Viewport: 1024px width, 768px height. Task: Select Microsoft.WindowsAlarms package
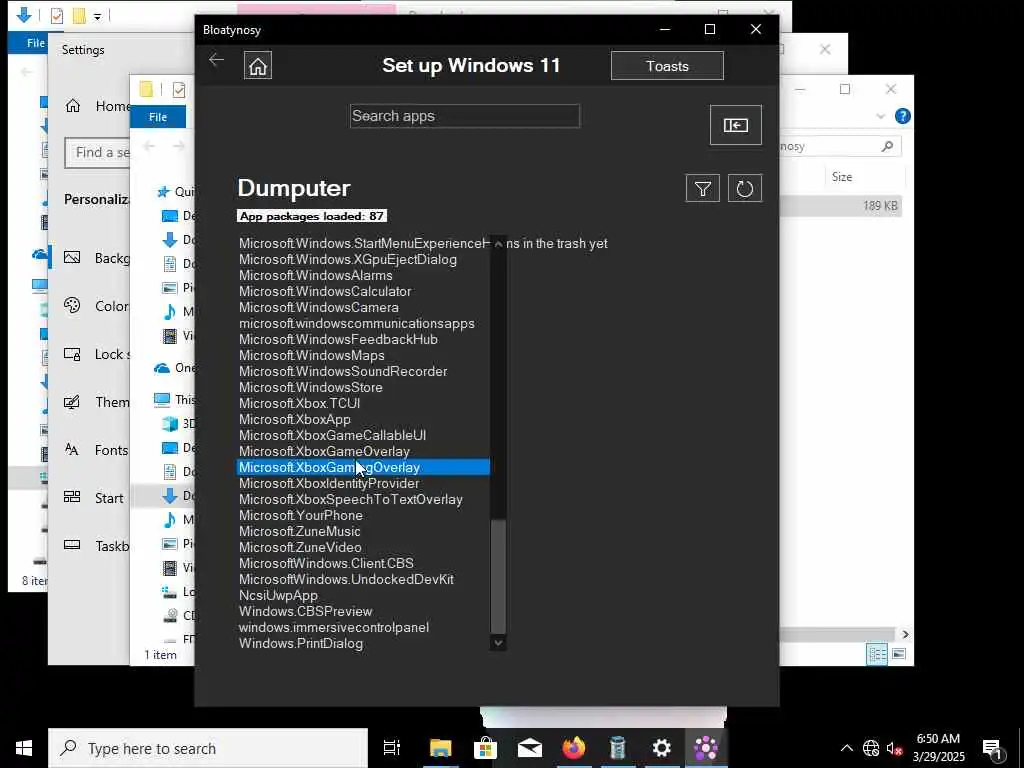click(315, 276)
